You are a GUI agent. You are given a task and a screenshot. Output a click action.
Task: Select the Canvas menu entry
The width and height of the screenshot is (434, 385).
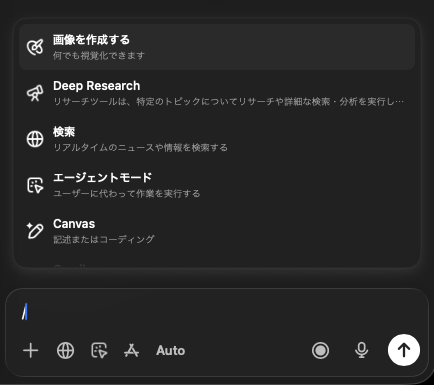tap(217, 231)
